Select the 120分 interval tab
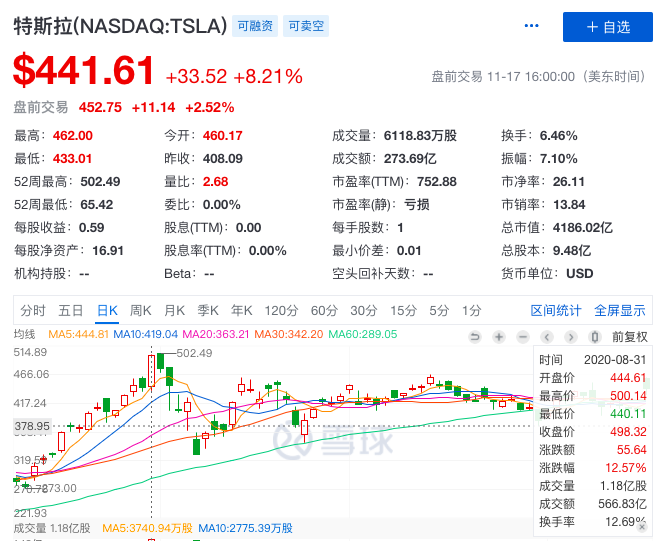Viewport: 661px width, 541px height. point(281,310)
